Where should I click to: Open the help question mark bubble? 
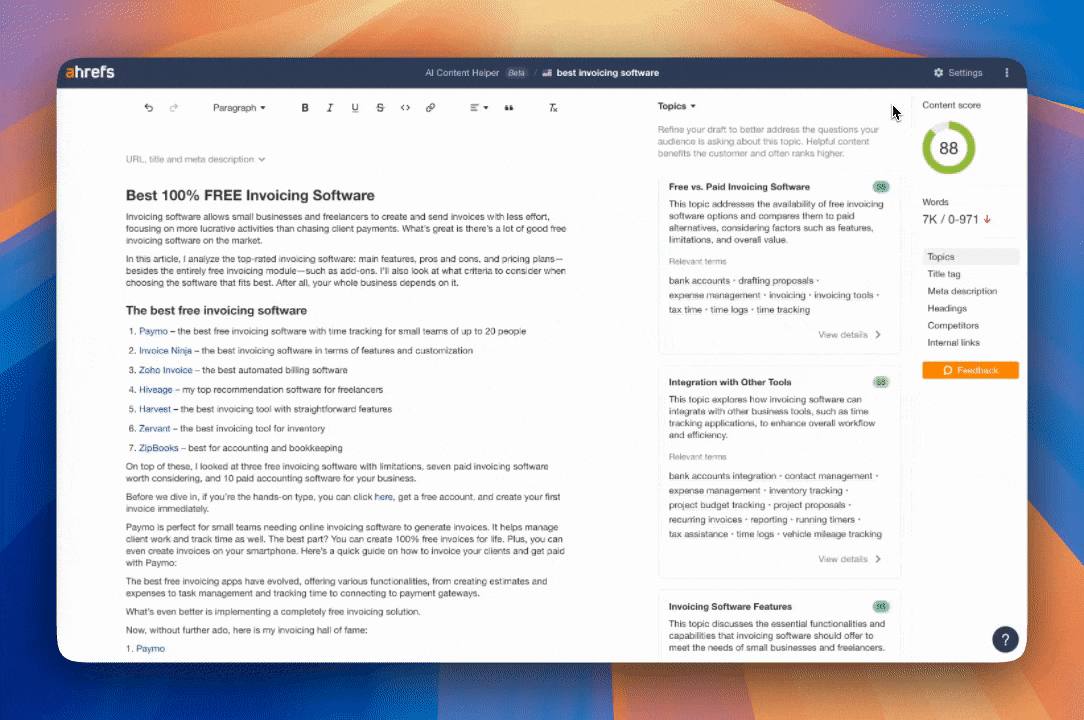point(1005,639)
